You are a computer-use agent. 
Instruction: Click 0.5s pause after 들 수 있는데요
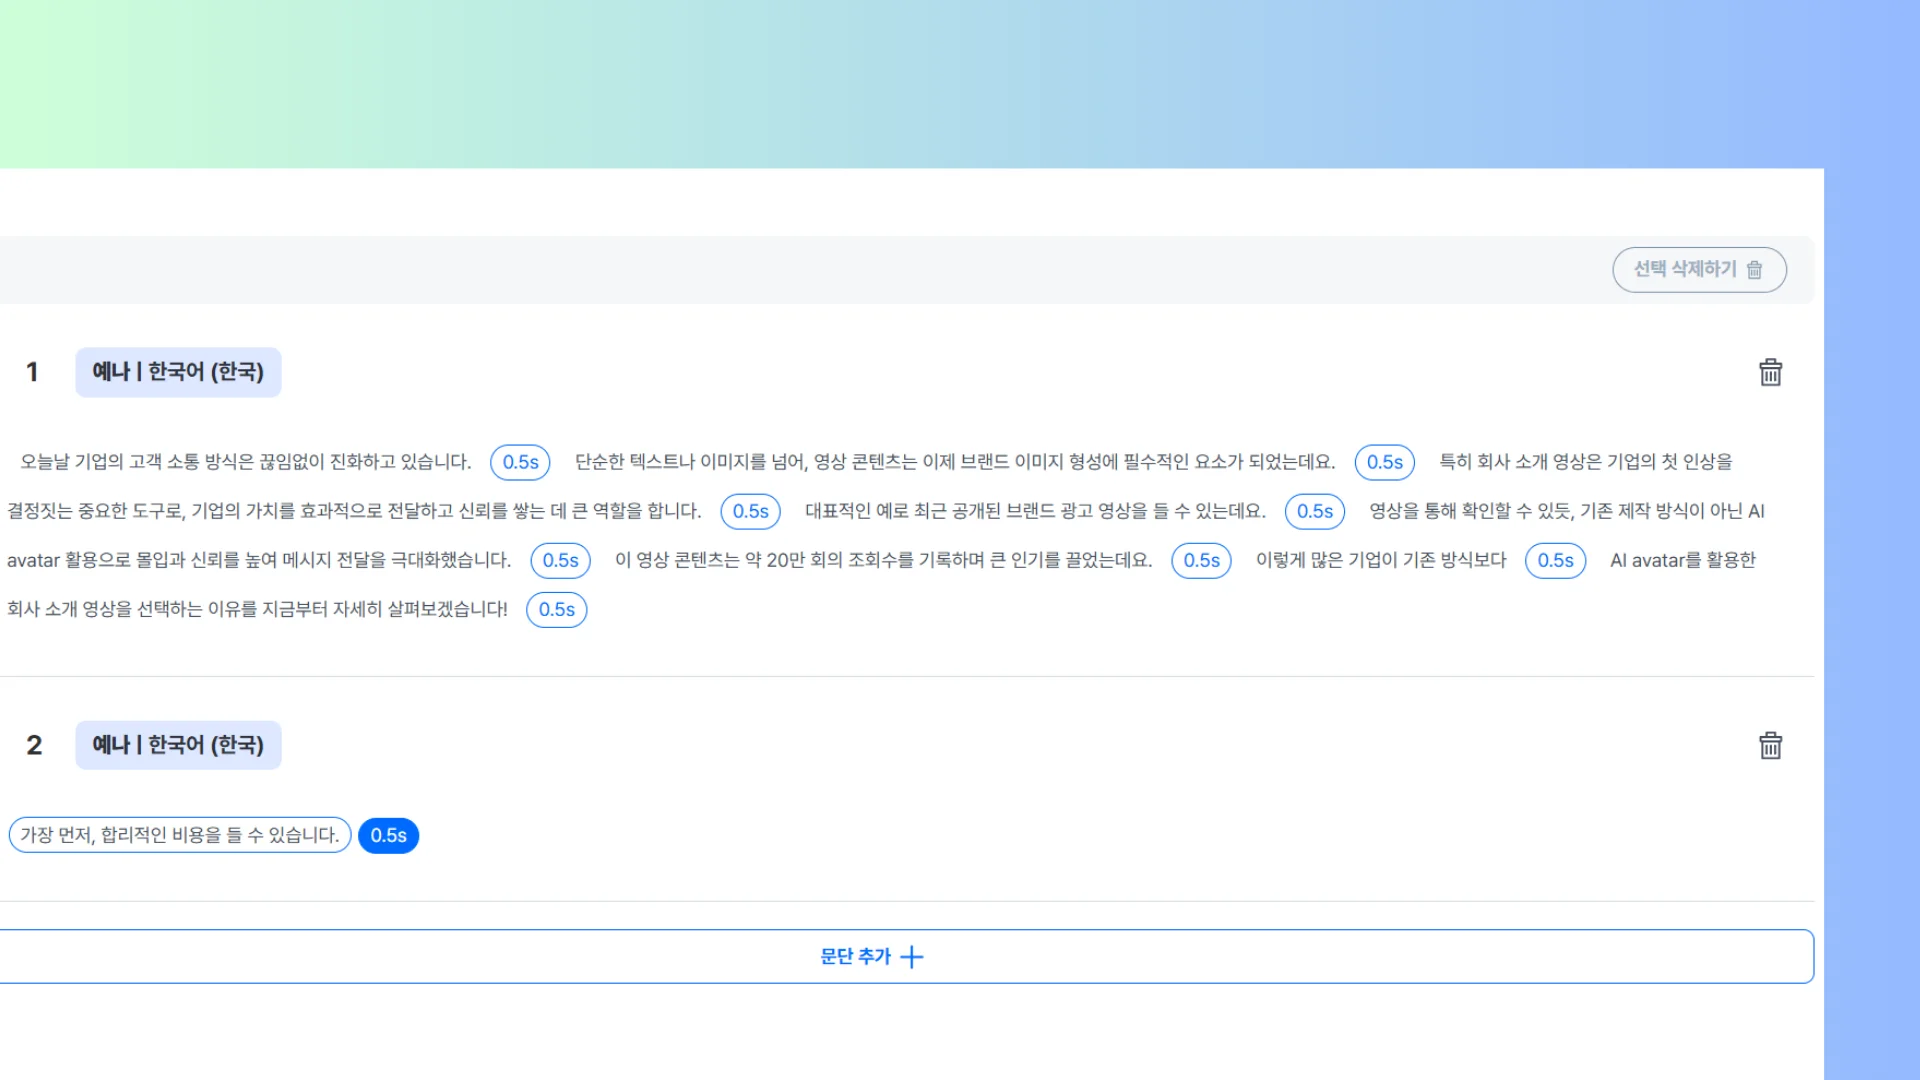1314,511
